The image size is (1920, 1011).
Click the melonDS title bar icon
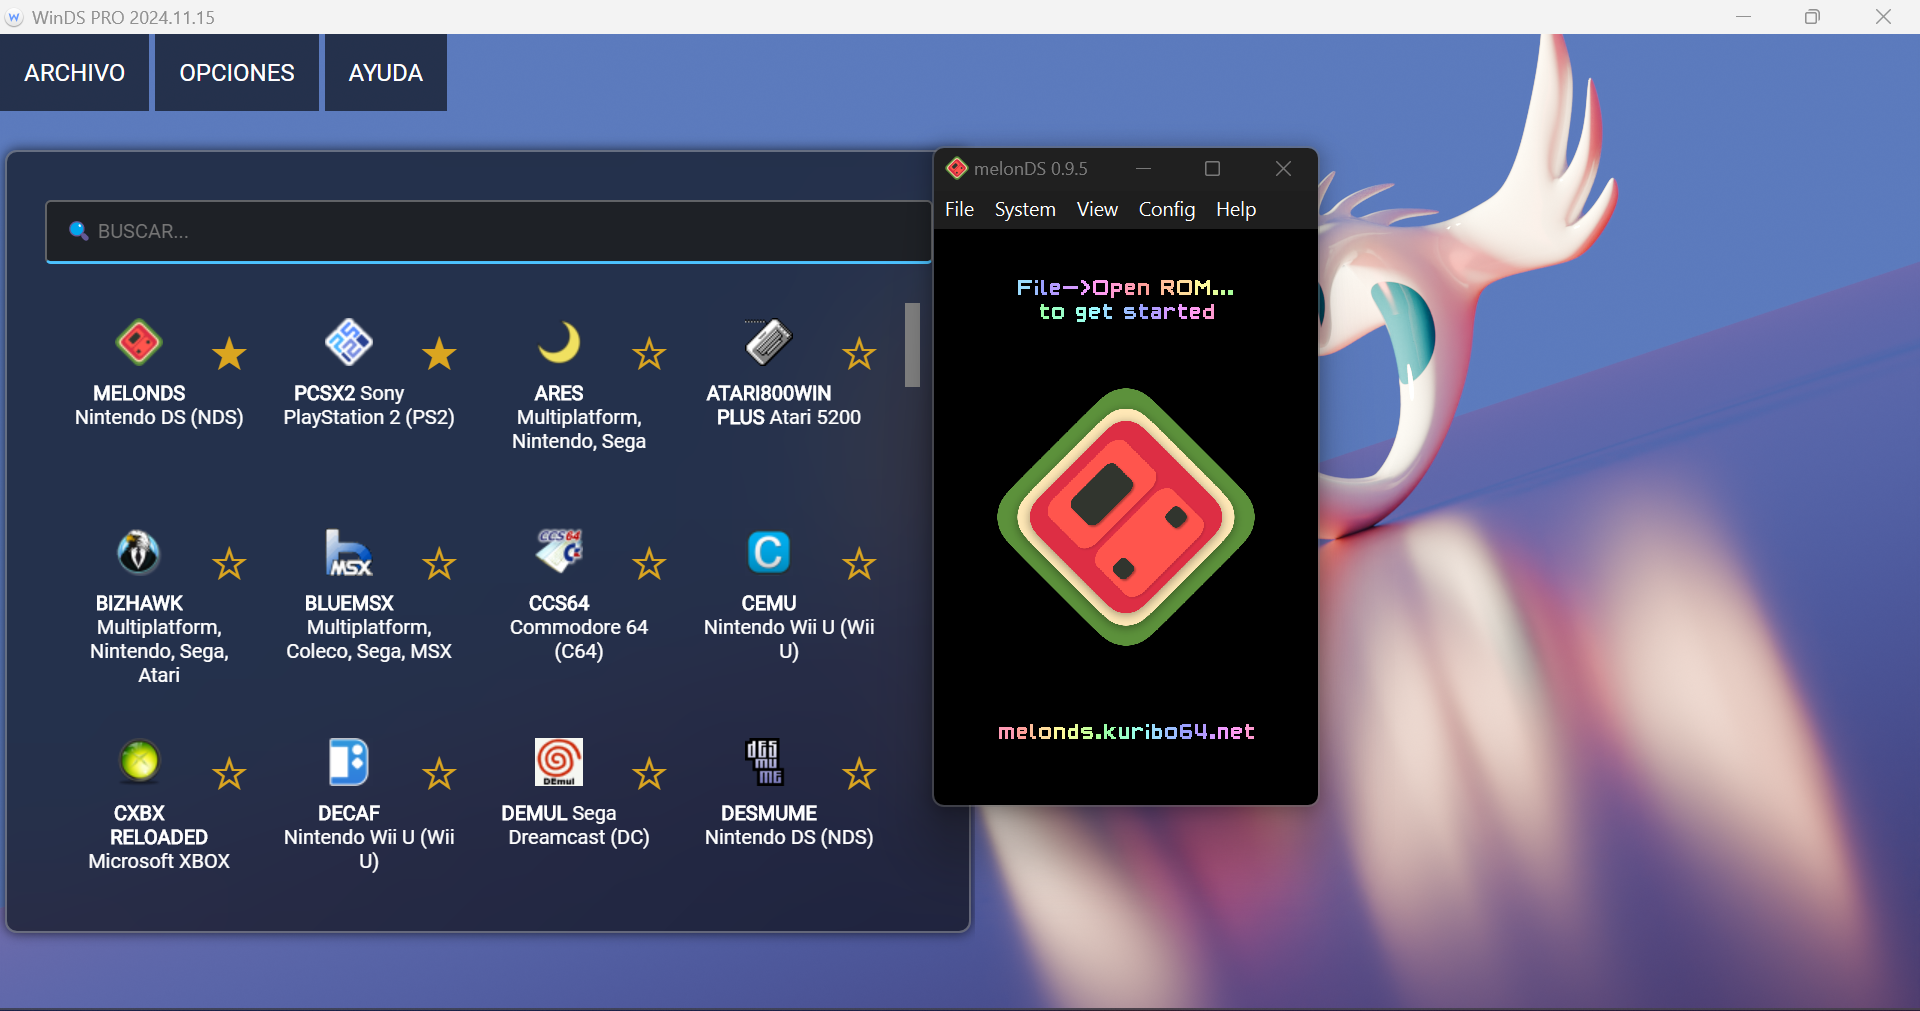pyautogui.click(x=956, y=168)
